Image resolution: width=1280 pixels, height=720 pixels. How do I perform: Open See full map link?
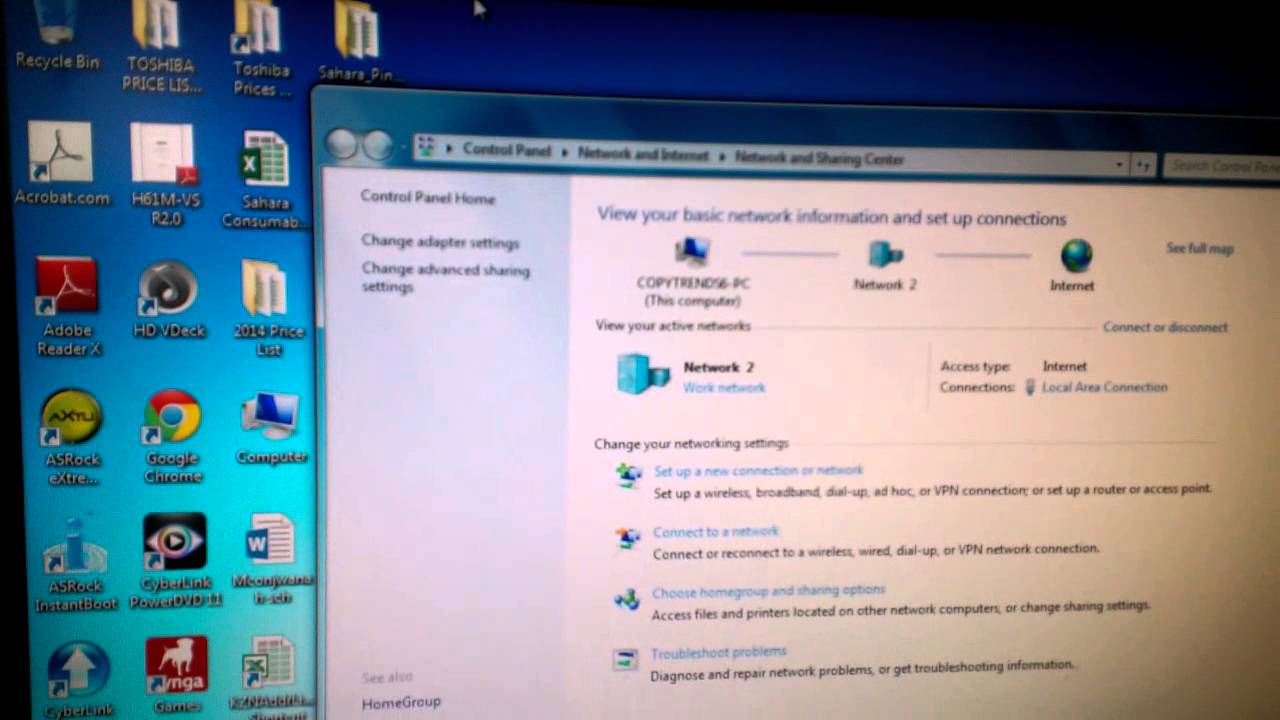[x=1199, y=248]
